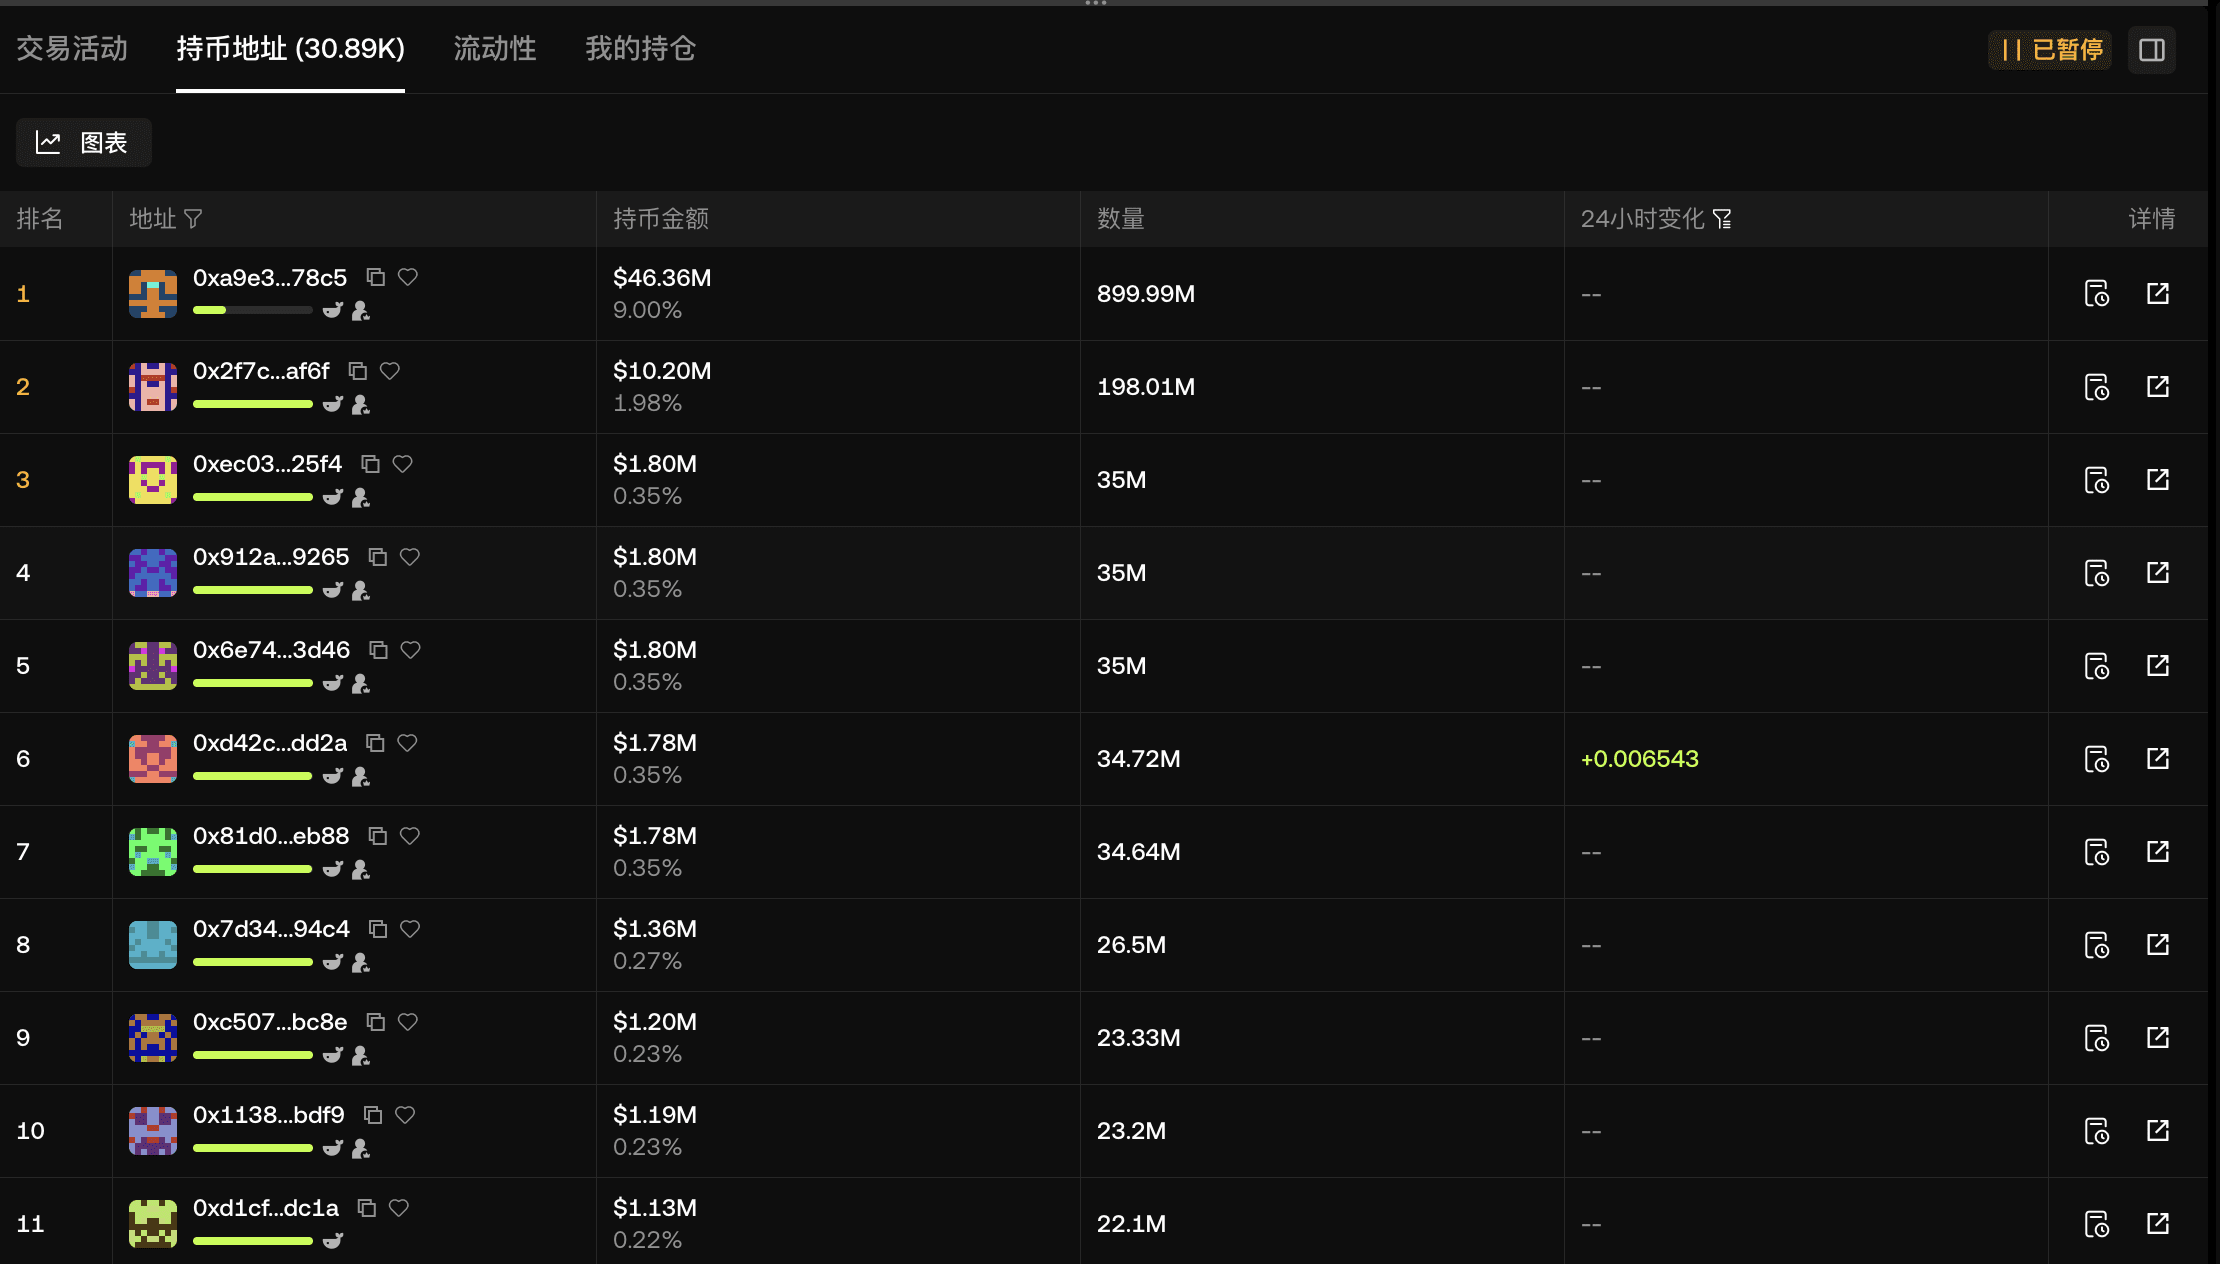Switch to 流动性 tab
The width and height of the screenshot is (2220, 1264).
[495, 48]
